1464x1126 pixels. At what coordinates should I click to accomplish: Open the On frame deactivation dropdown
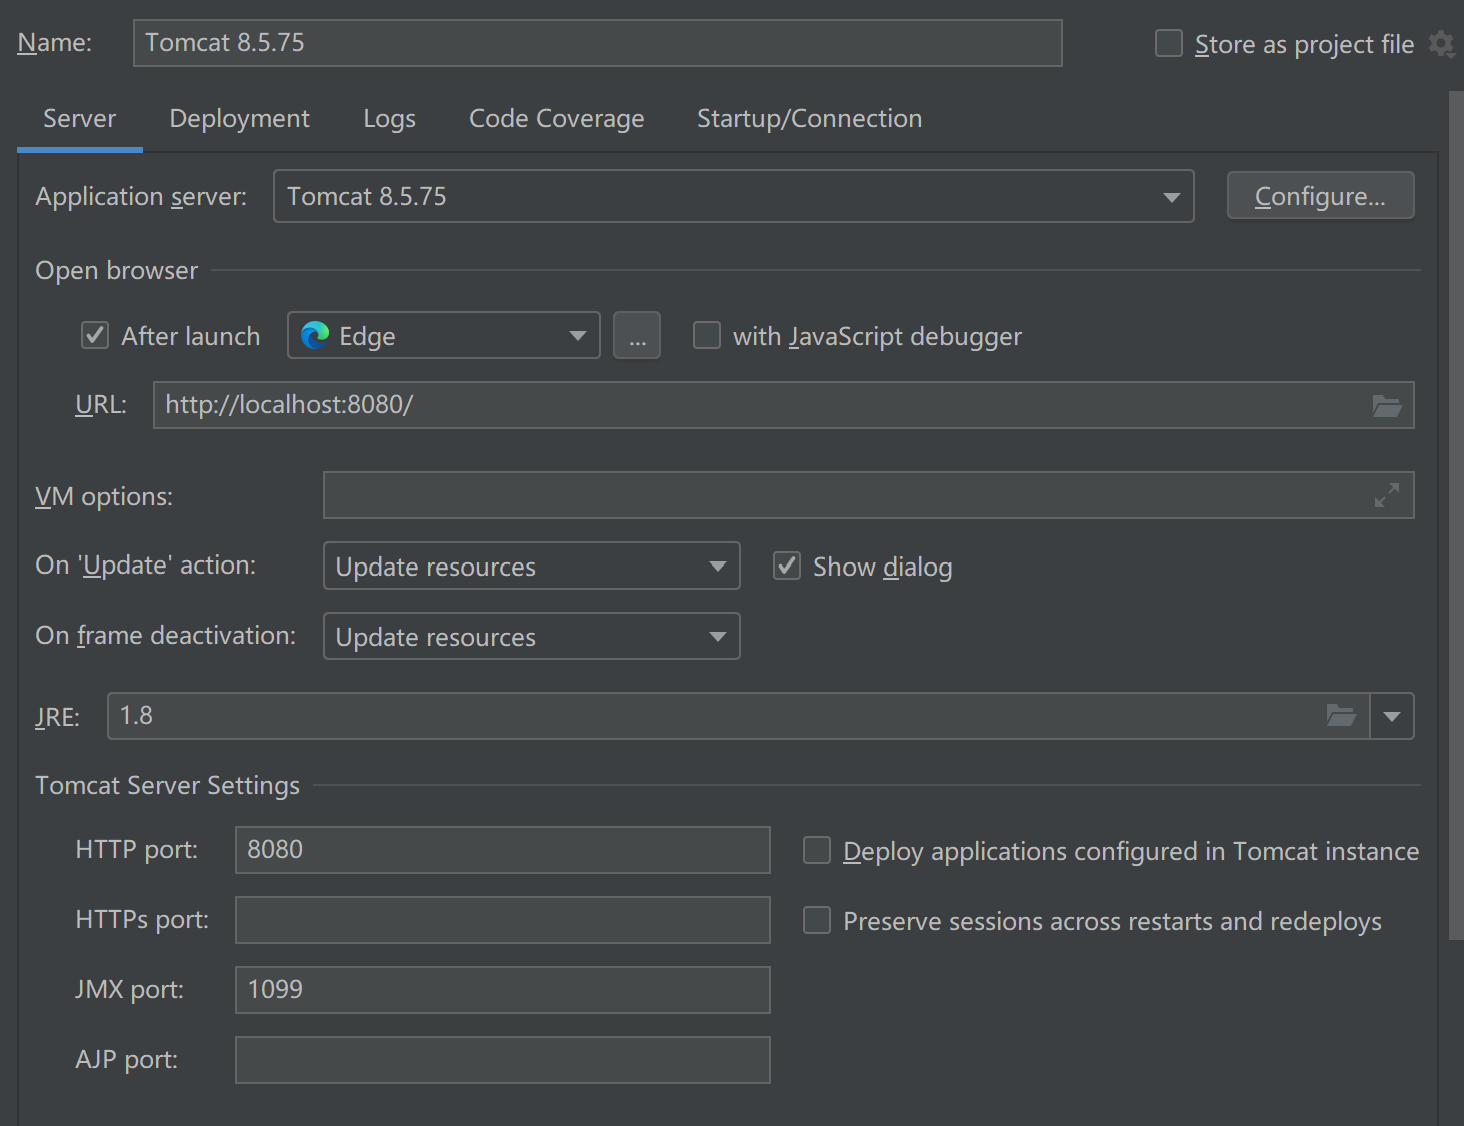tap(532, 636)
